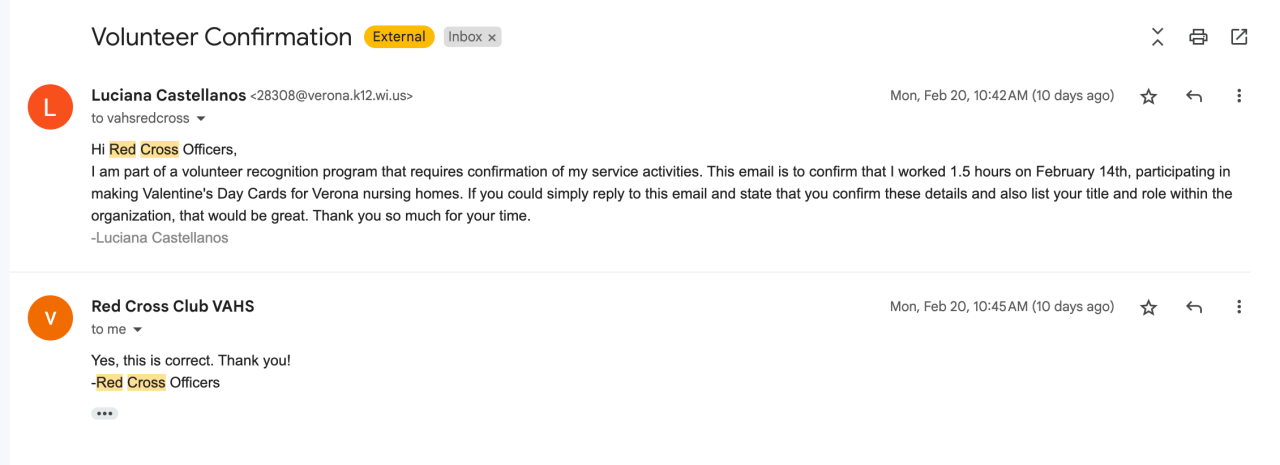Viewport: 1280px width, 465px height.
Task: Expand recipient details for "to me"
Action: [138, 330]
